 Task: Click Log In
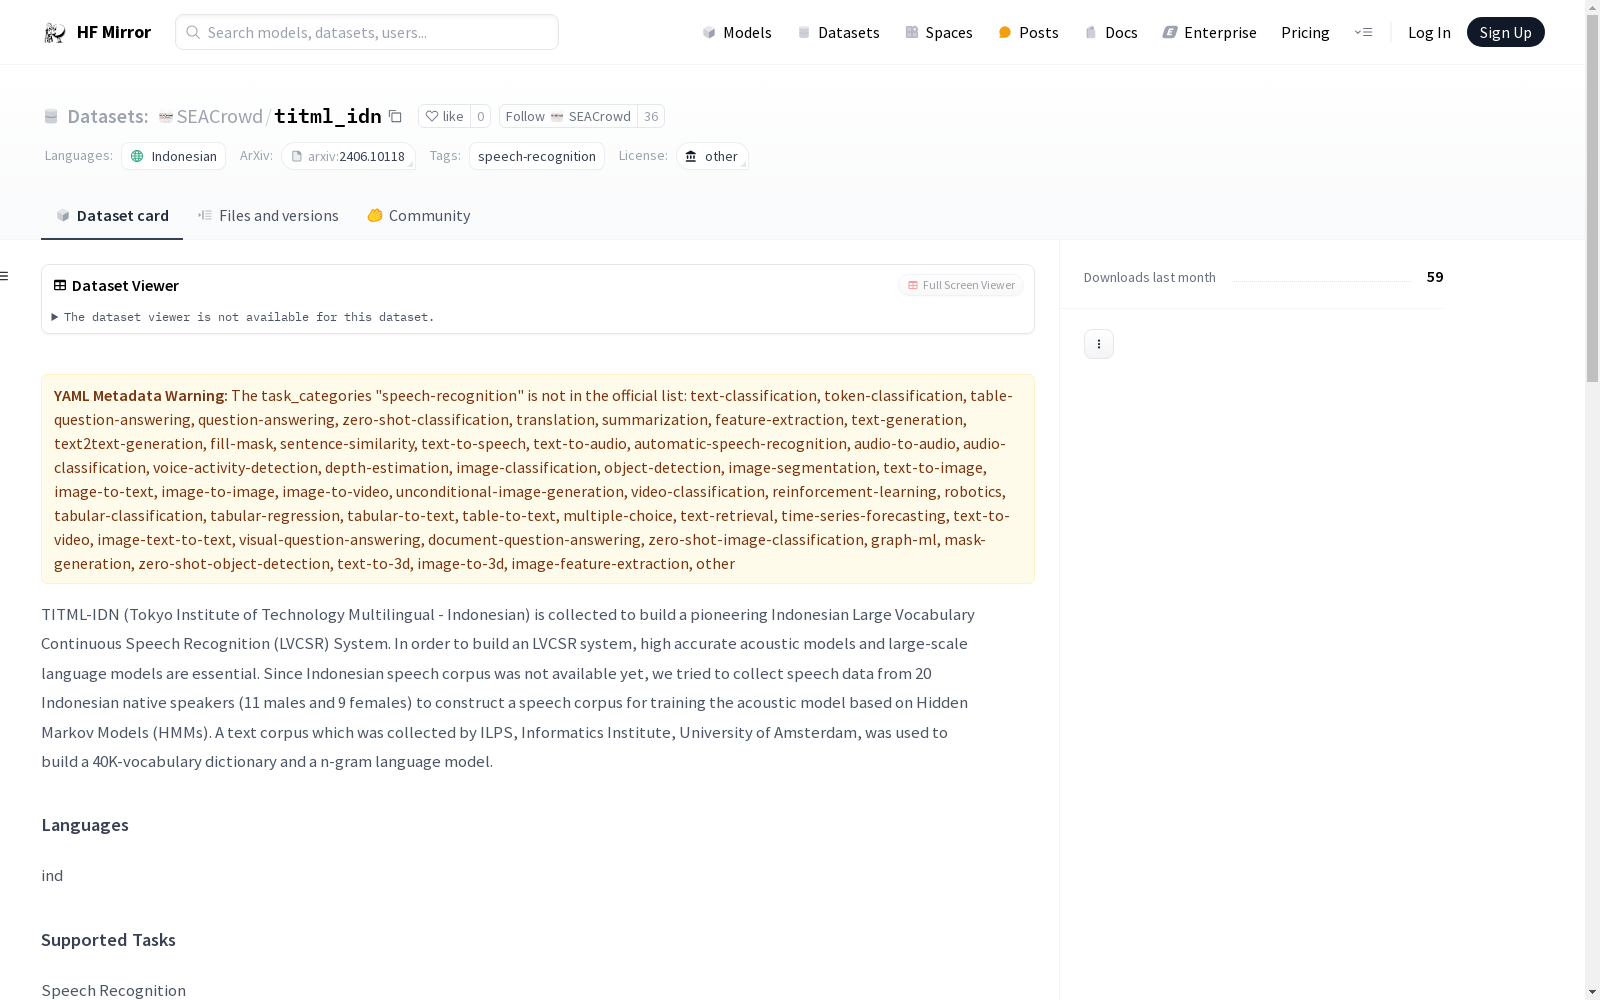(1429, 32)
